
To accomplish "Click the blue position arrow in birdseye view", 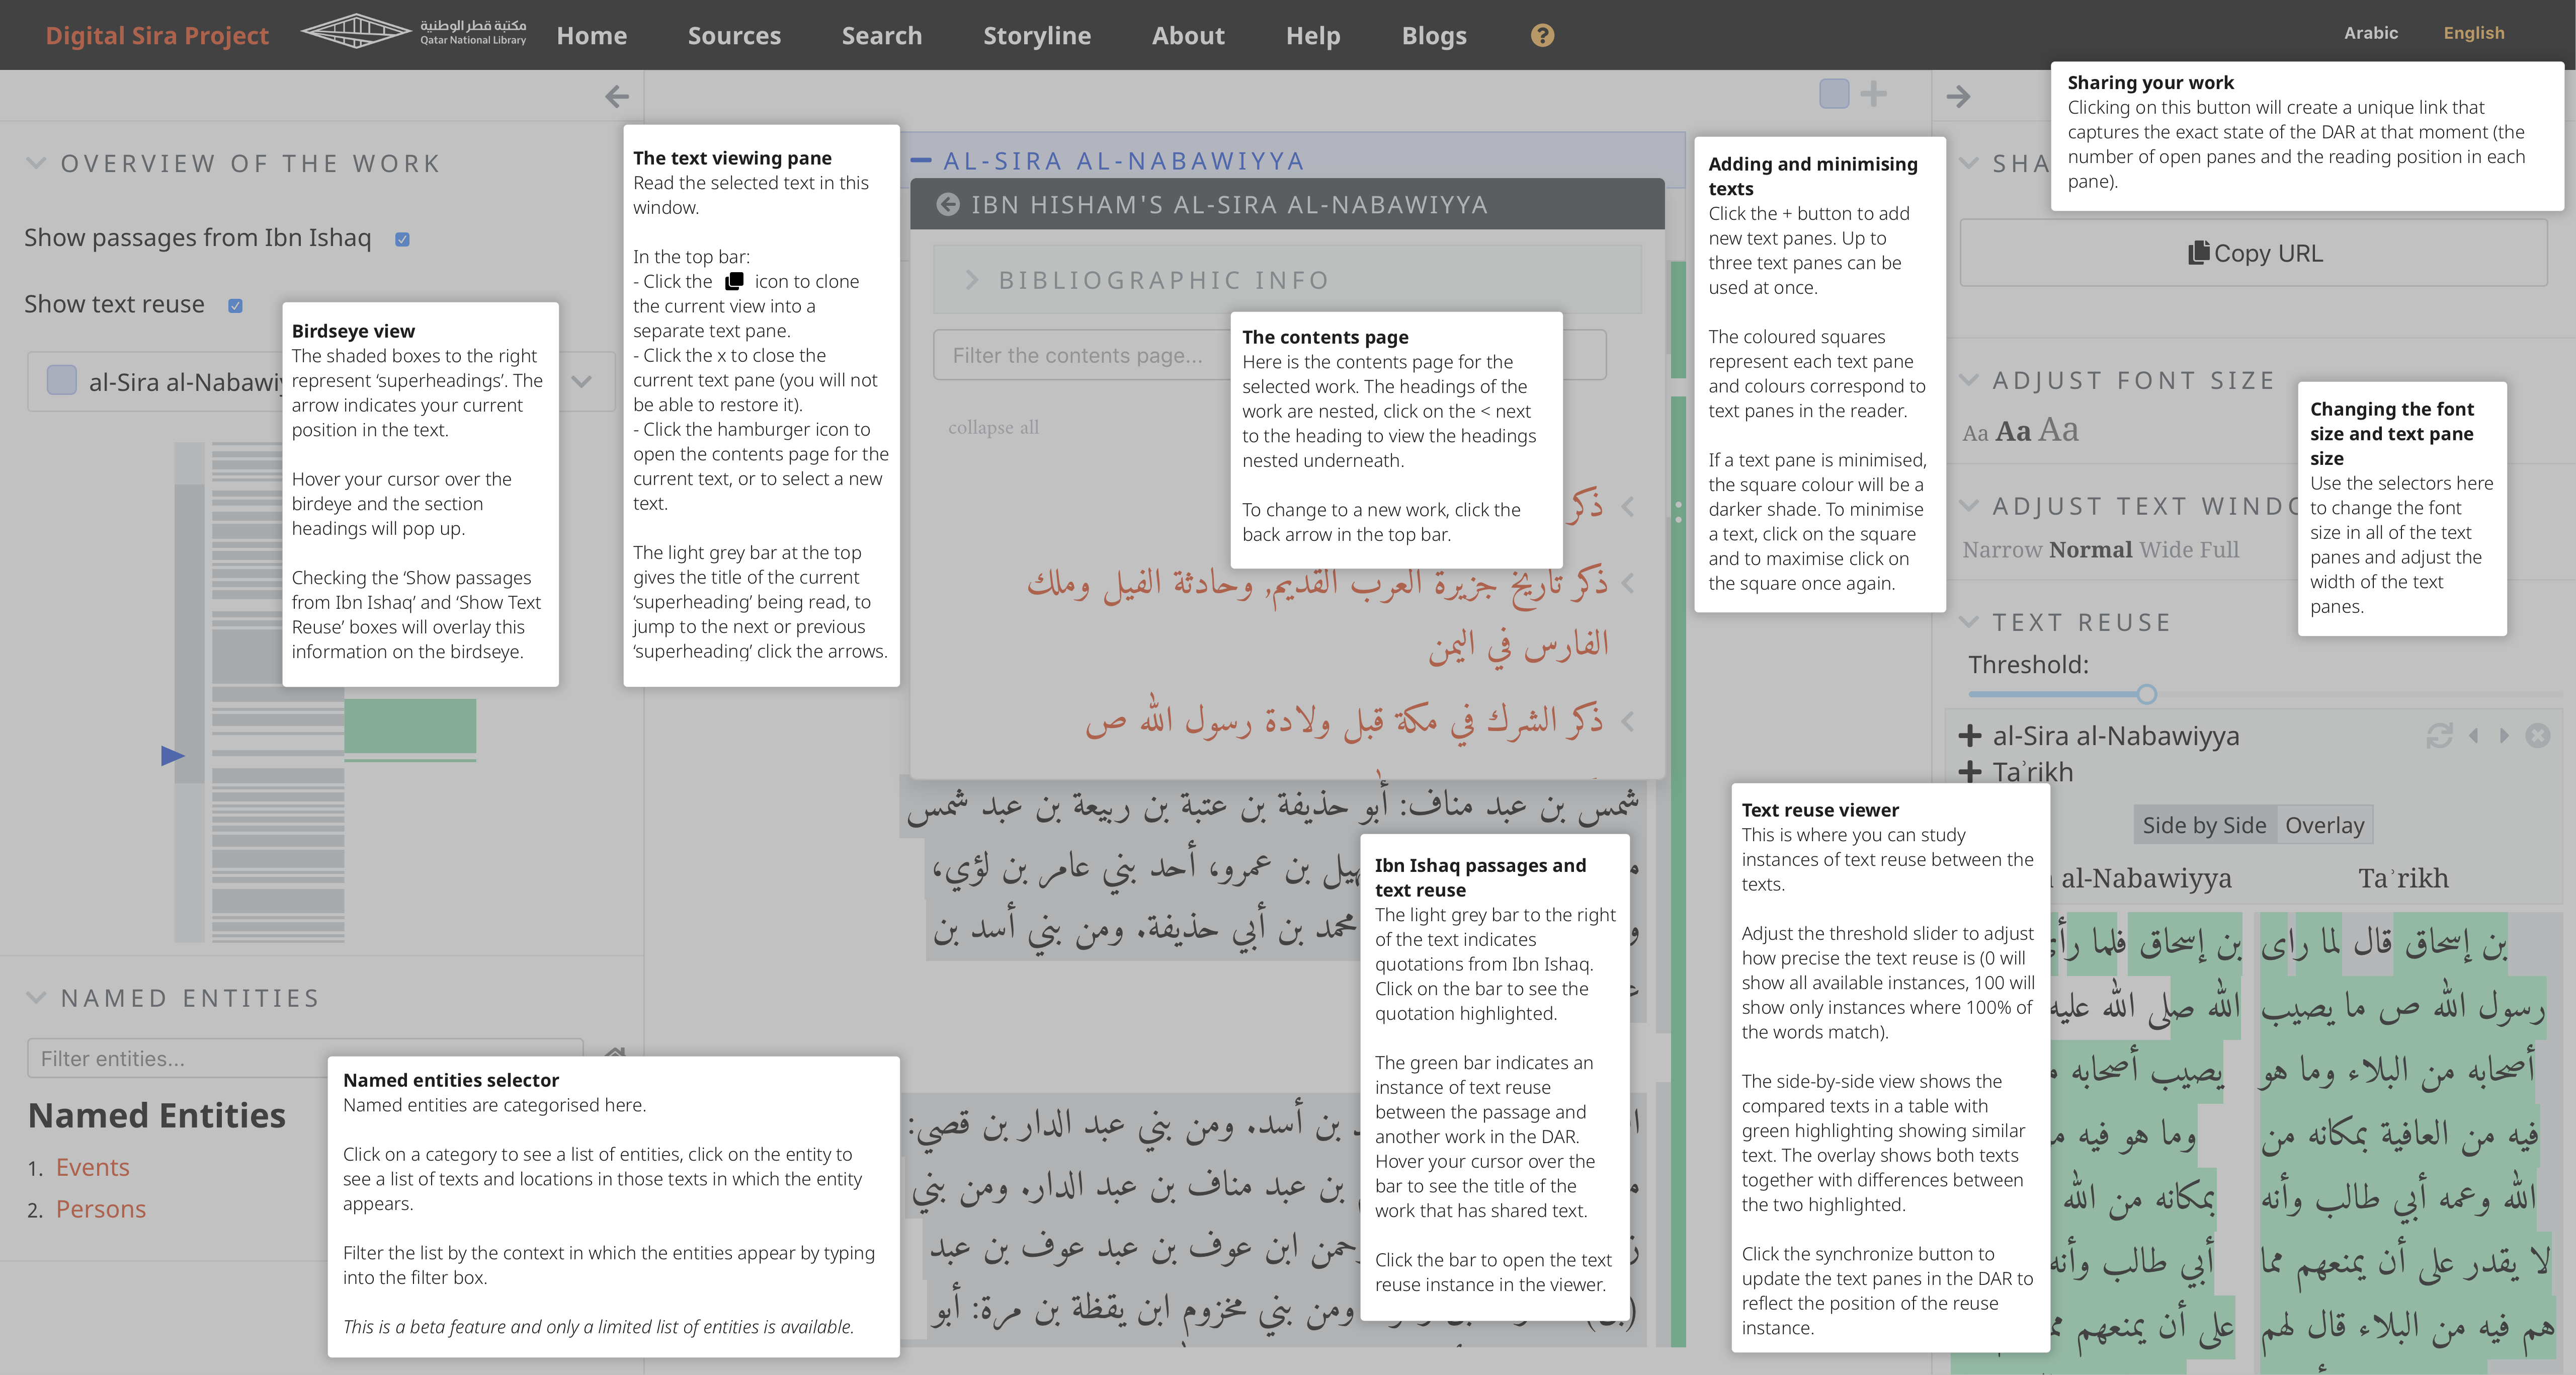I will coord(173,755).
